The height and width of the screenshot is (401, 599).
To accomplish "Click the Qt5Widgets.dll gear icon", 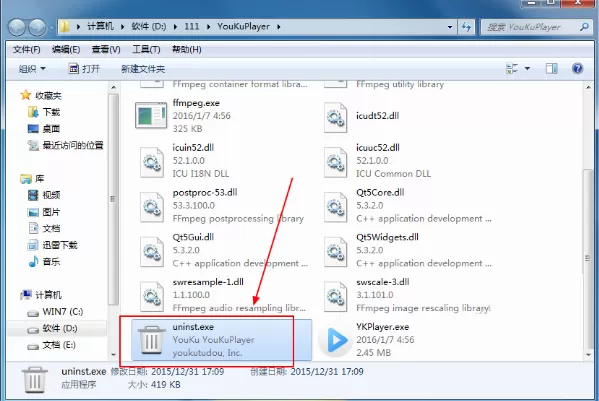I will pos(335,251).
